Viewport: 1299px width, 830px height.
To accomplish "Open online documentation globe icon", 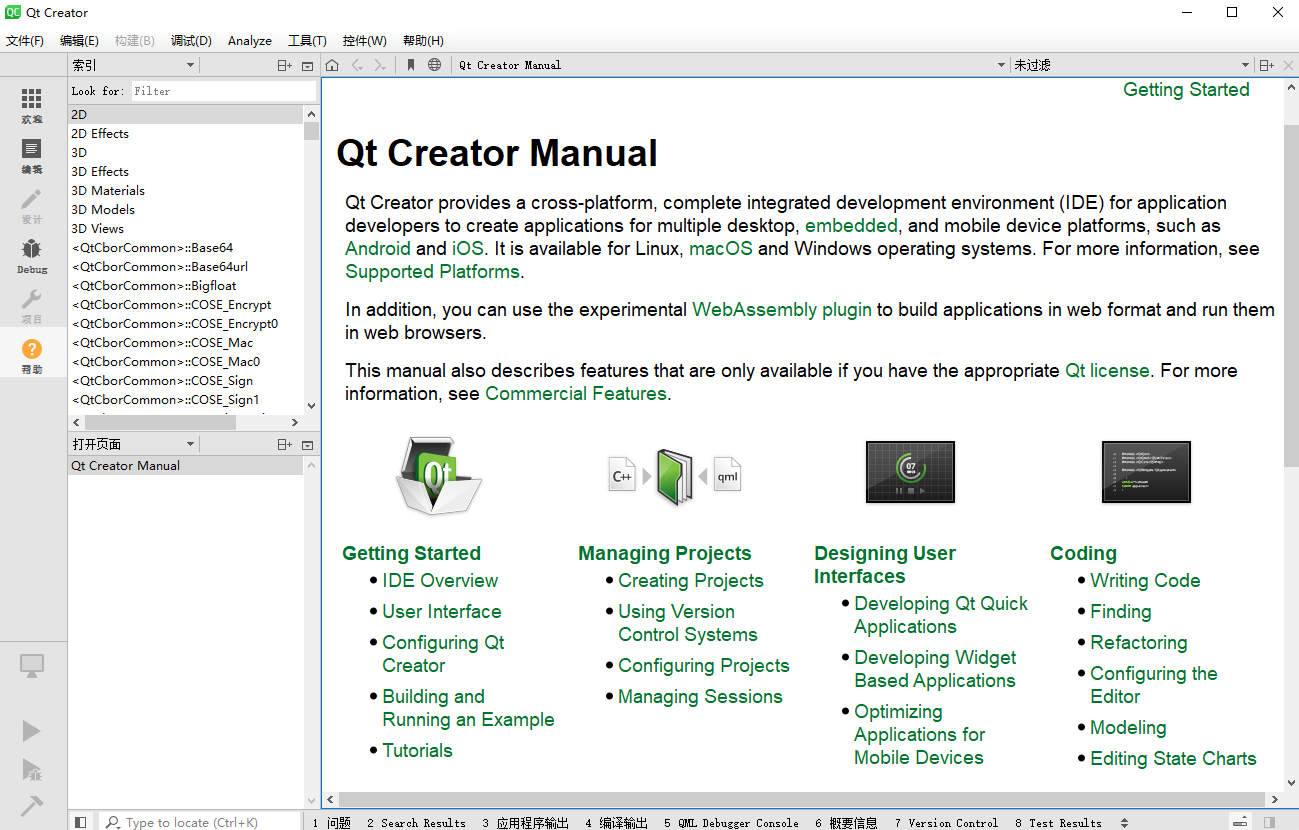I will 434,65.
